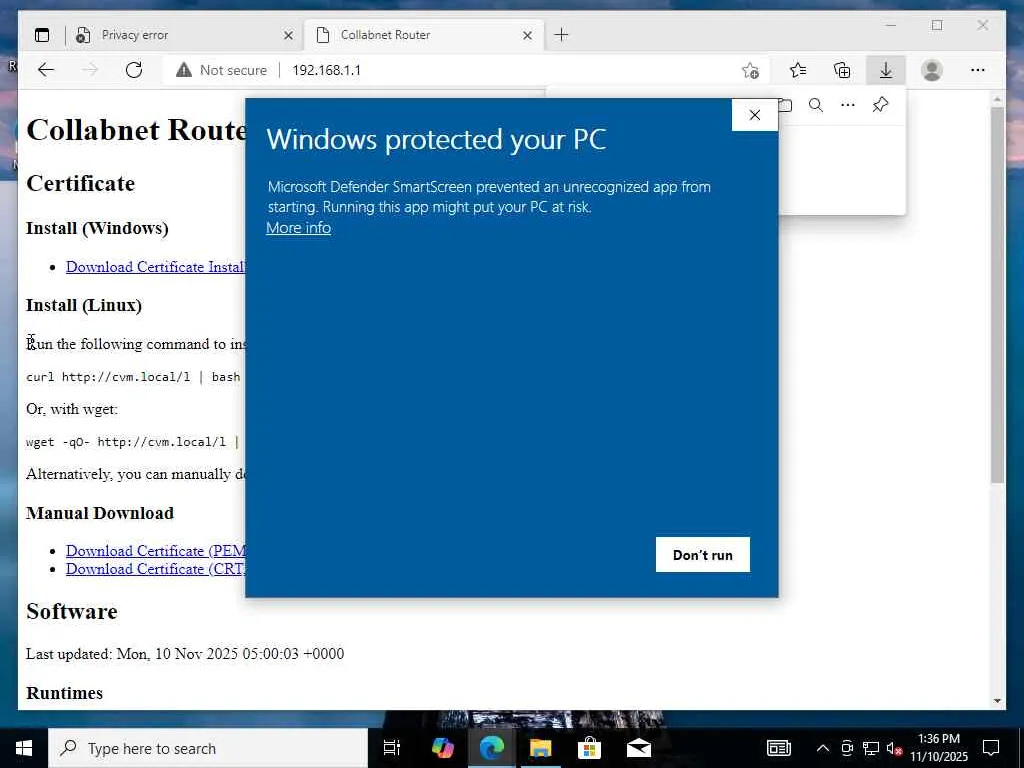The width and height of the screenshot is (1024, 768).
Task: Open more options in Downloads panel
Action: click(848, 105)
